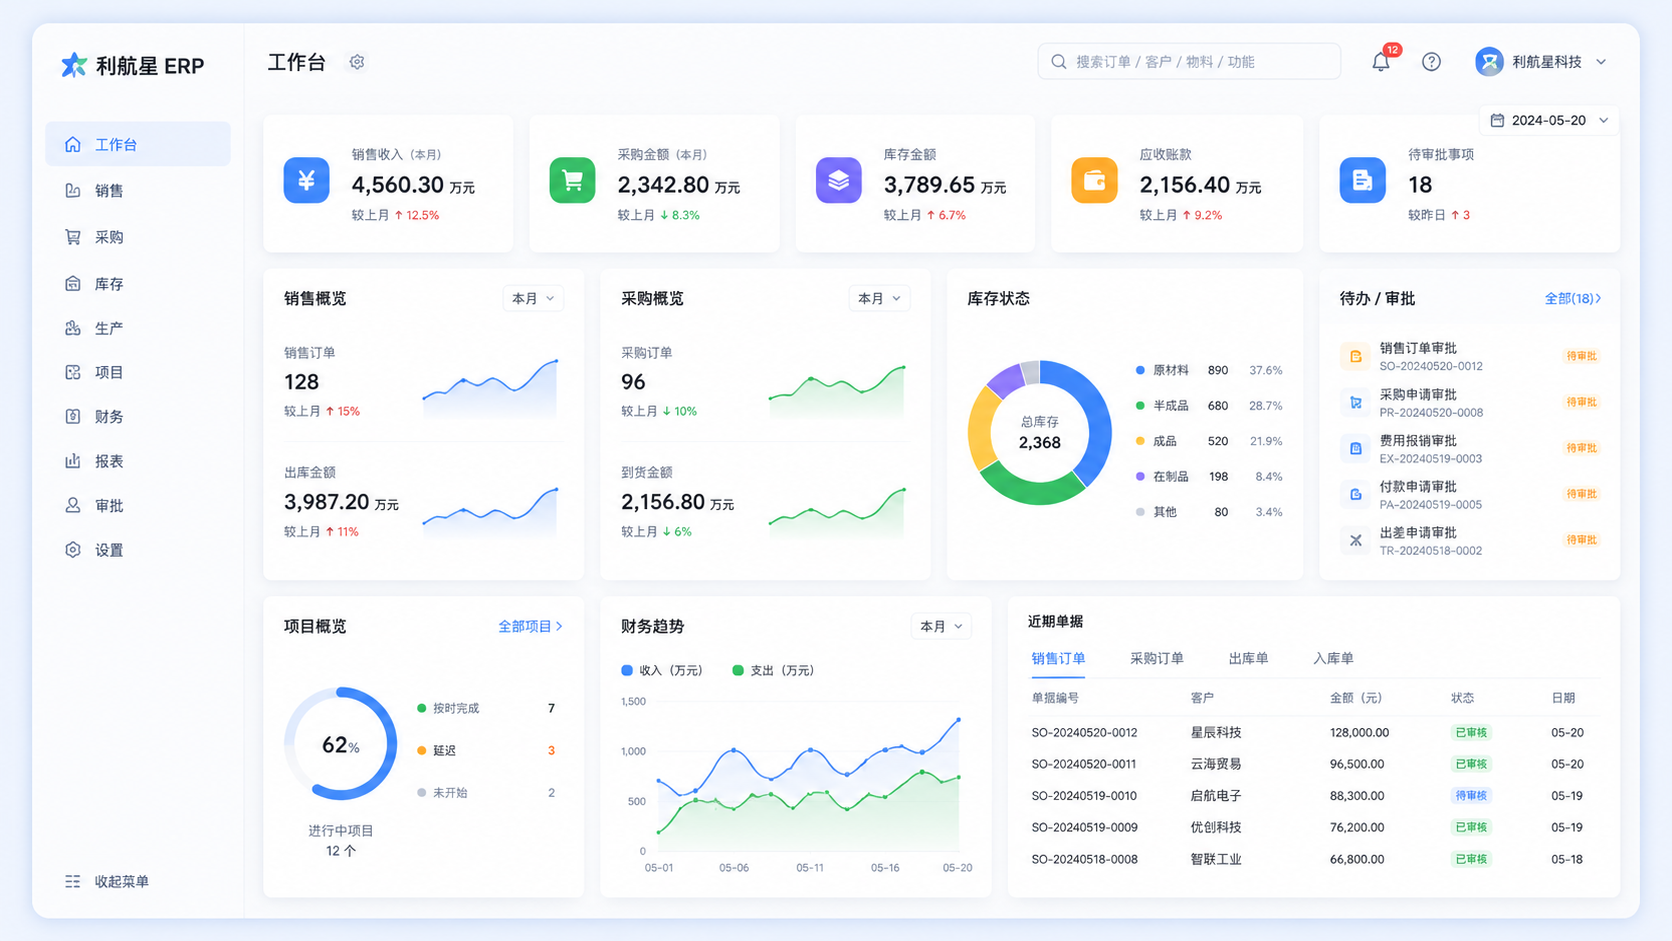Open 设置 in the sidebar
This screenshot has height=941, width=1672.
(x=138, y=550)
